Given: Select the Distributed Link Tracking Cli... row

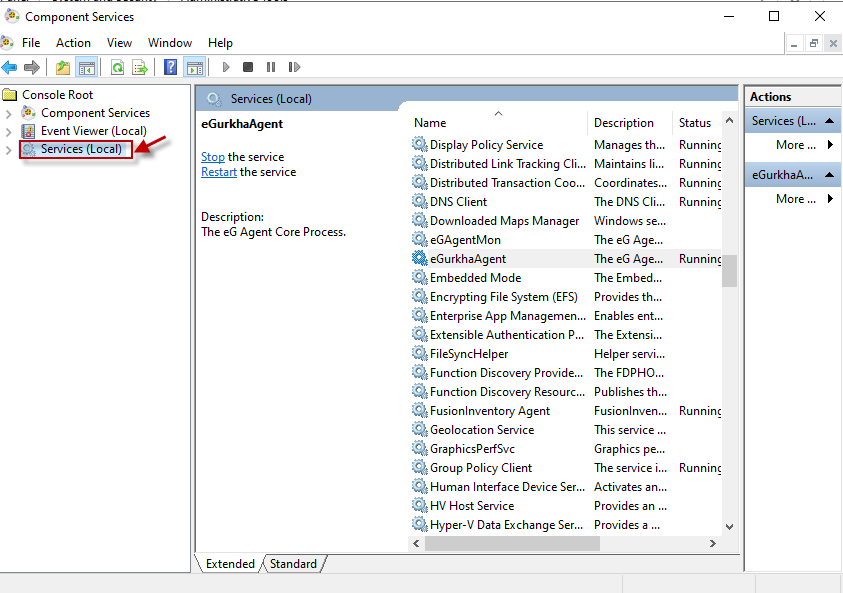Looking at the screenshot, I should pos(566,163).
